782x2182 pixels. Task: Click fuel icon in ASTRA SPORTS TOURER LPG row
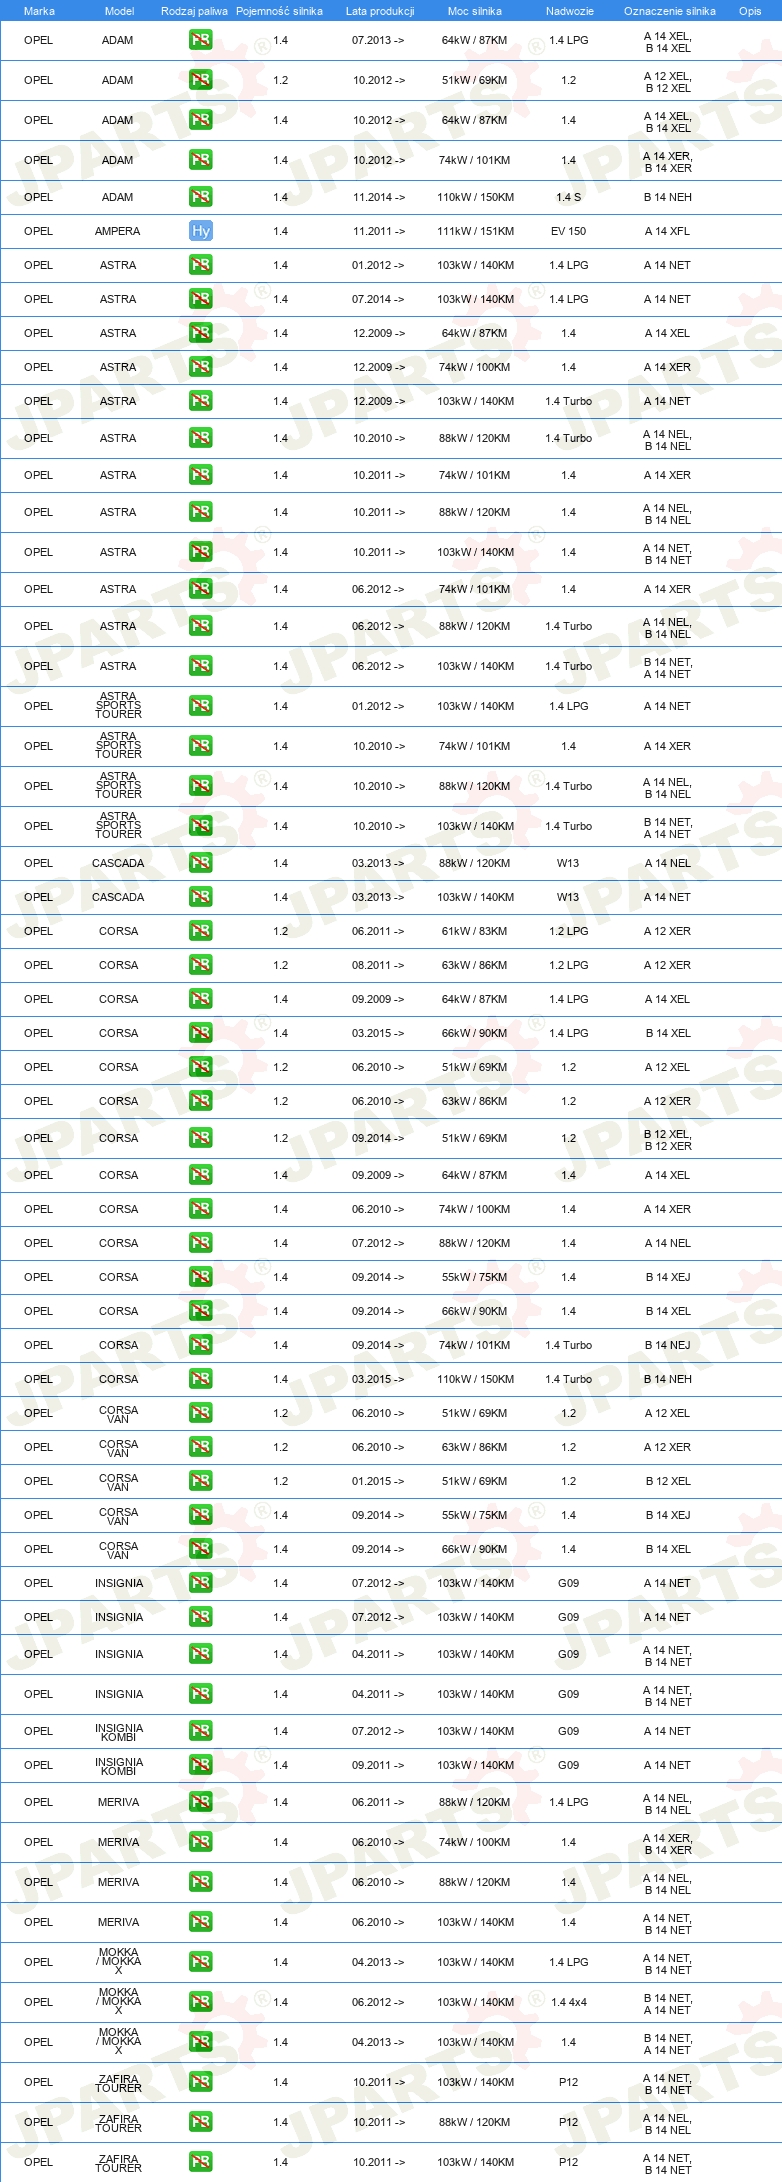(x=200, y=706)
